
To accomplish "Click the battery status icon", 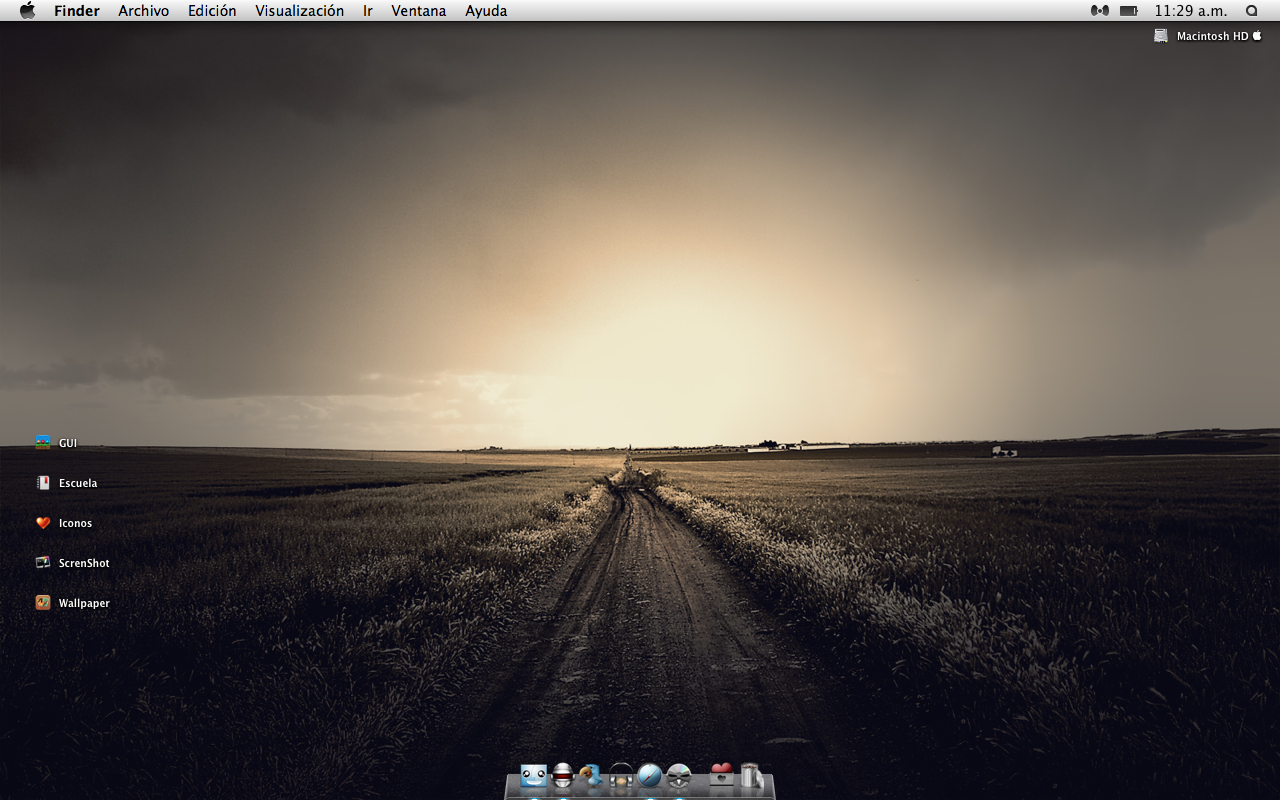I will (1129, 11).
